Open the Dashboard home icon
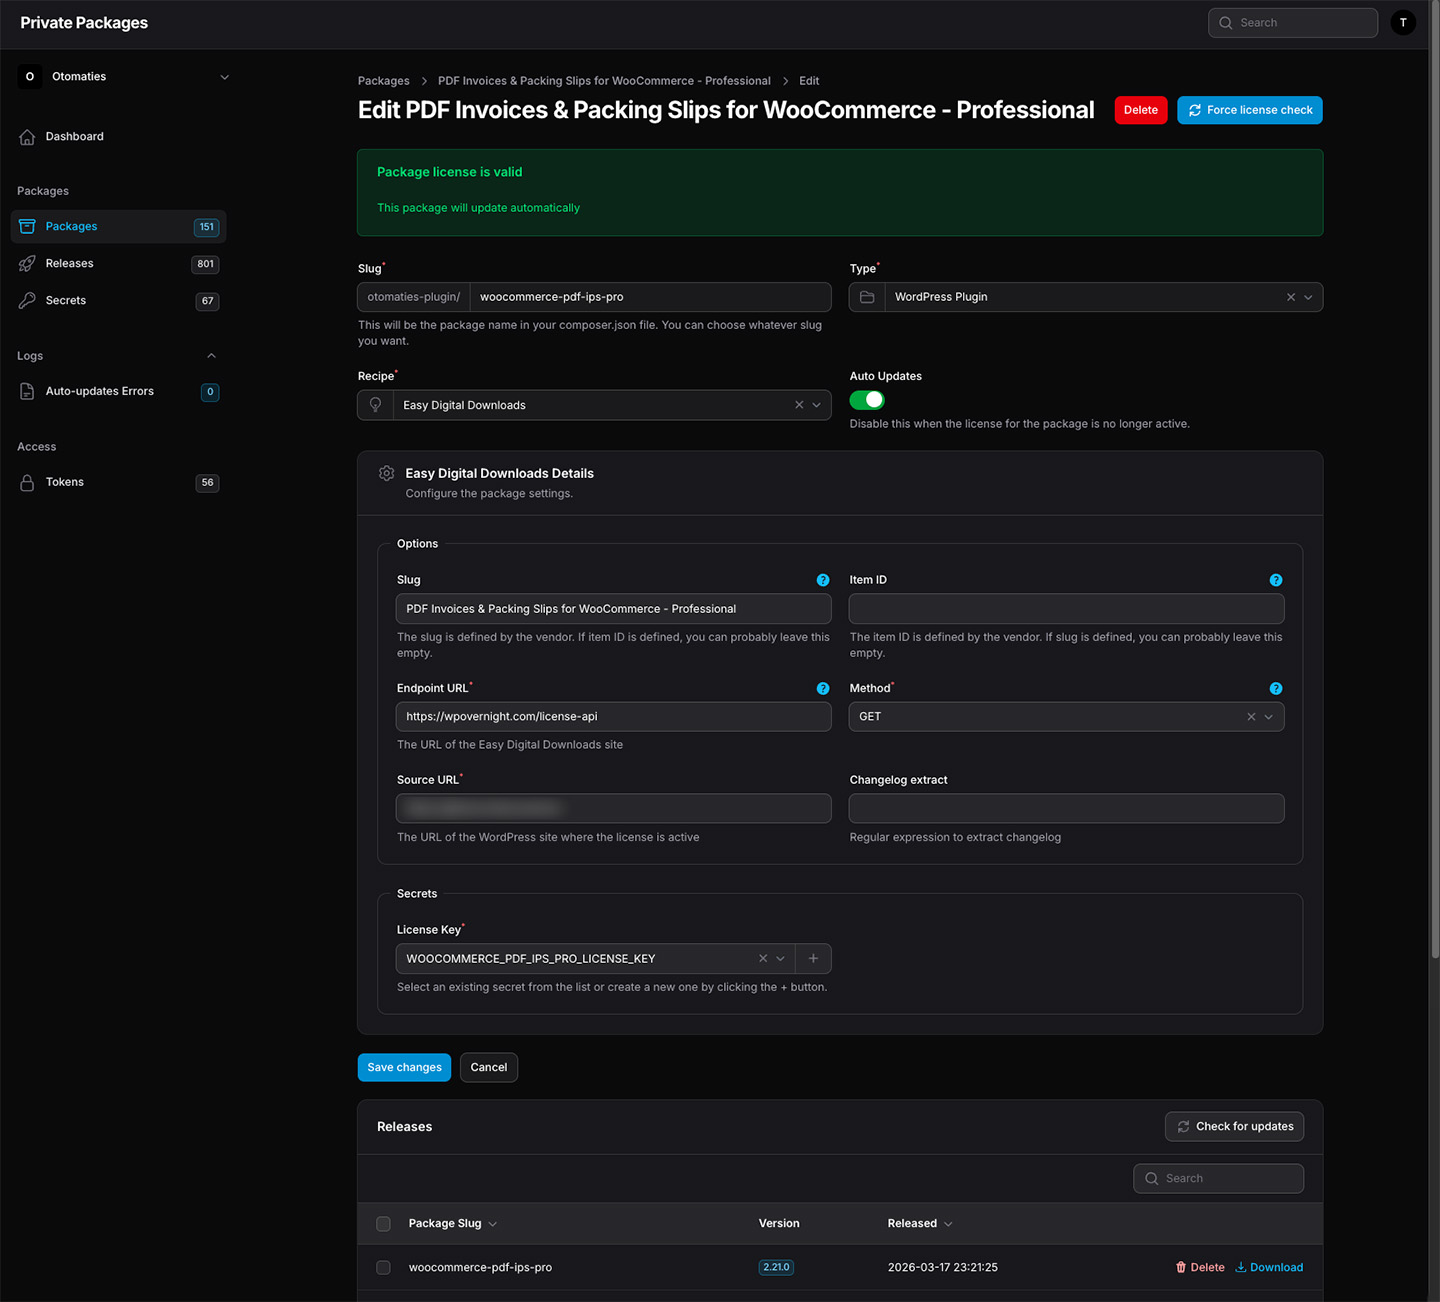 pyautogui.click(x=27, y=137)
